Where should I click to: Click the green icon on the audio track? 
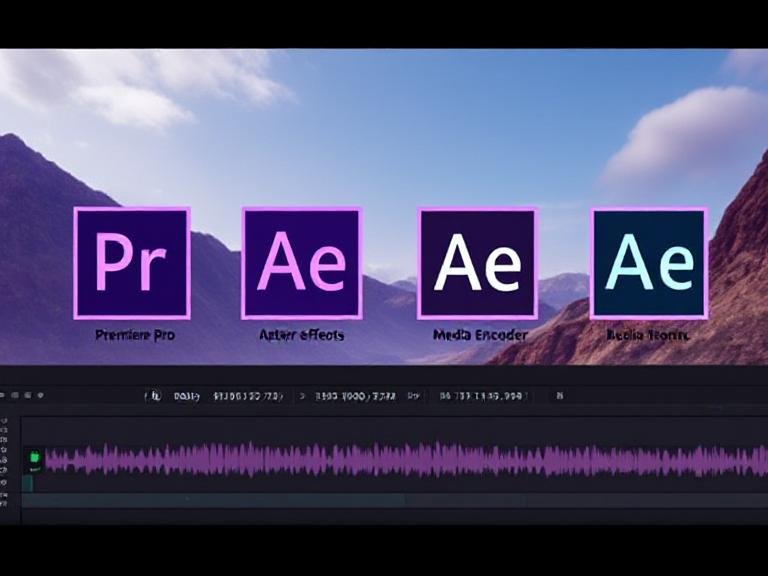[x=35, y=458]
